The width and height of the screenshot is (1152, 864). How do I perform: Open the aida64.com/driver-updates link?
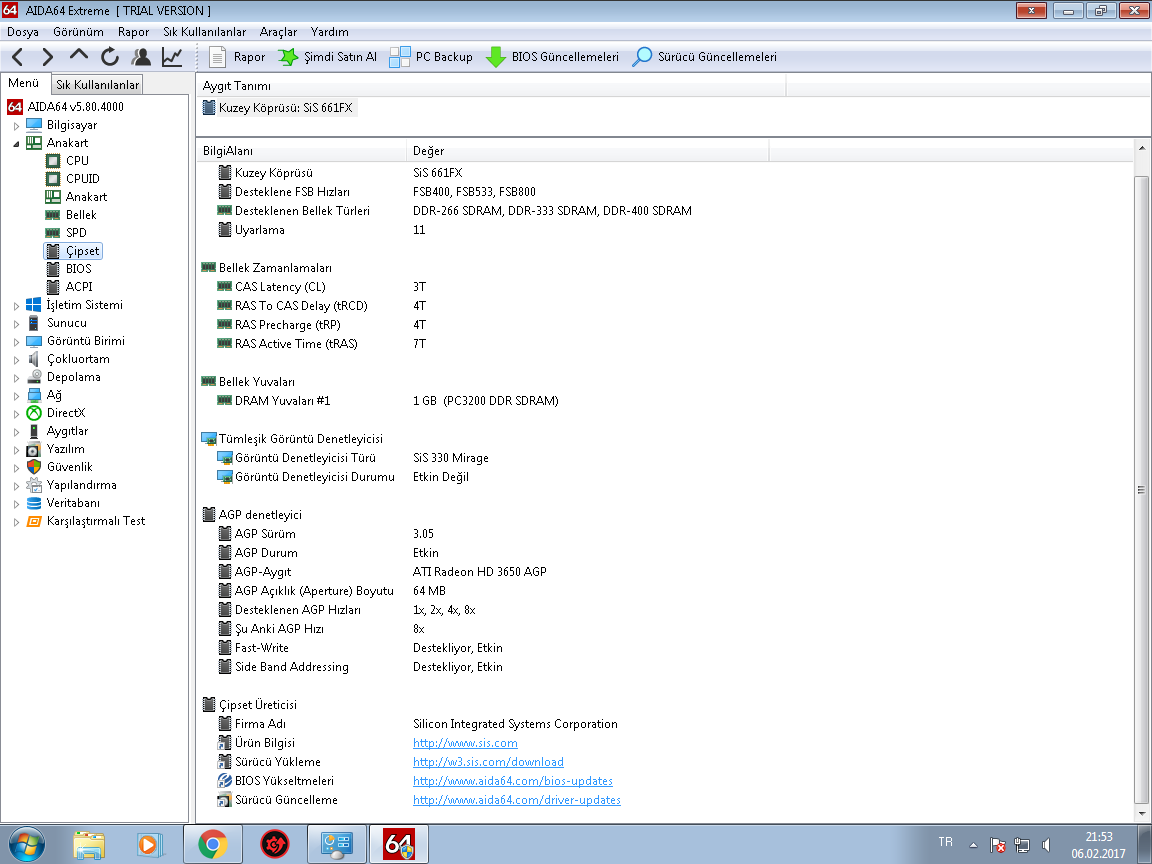coord(516,800)
